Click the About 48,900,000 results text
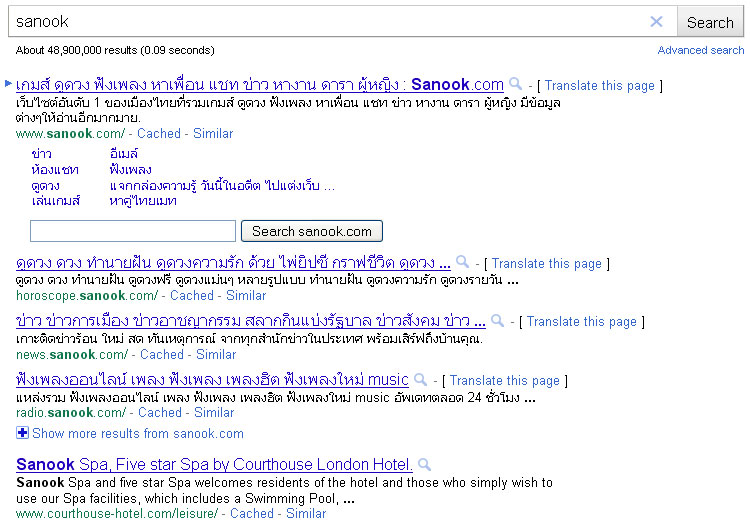The height and width of the screenshot is (529, 750). click(x=115, y=50)
